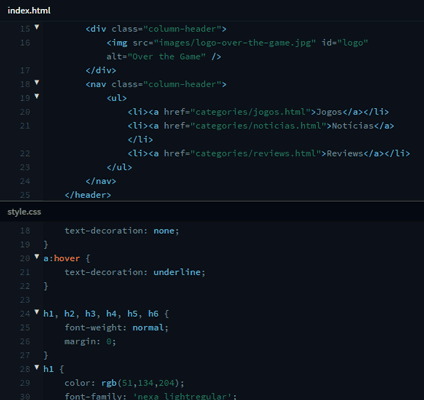Click line number 22 in index.html gutter

[x=25, y=154]
